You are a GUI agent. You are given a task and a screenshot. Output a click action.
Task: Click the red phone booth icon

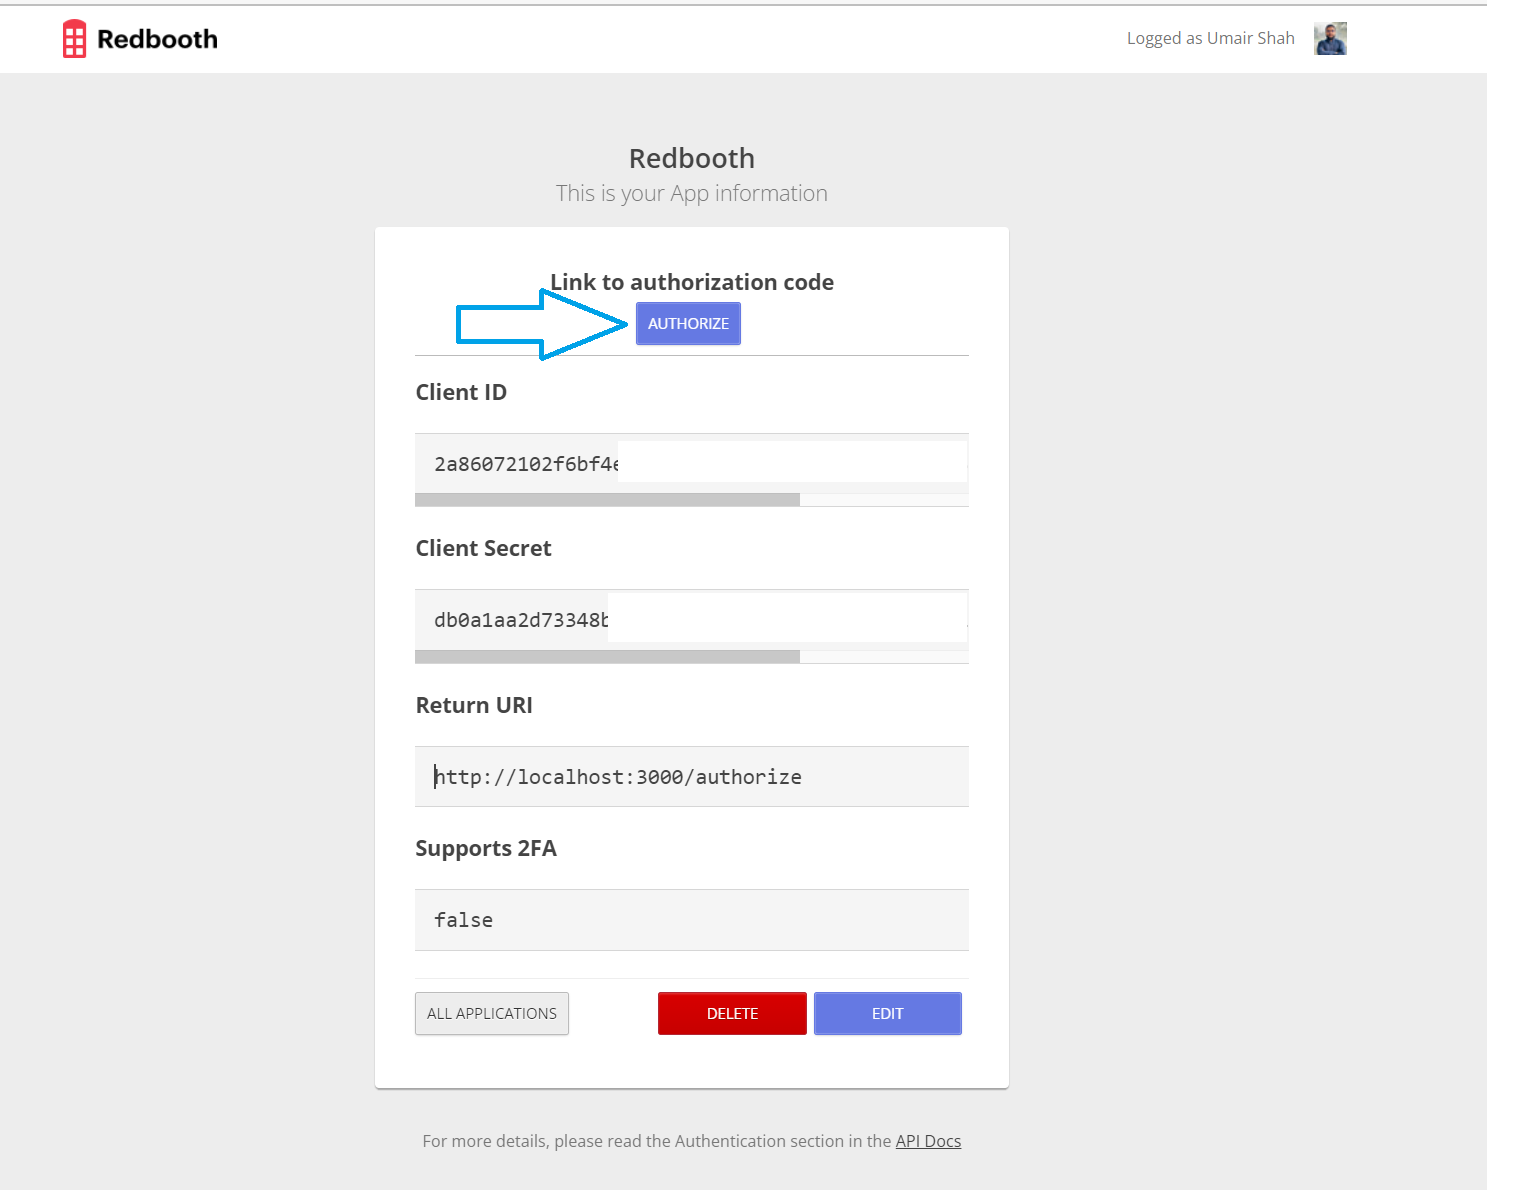click(x=75, y=37)
